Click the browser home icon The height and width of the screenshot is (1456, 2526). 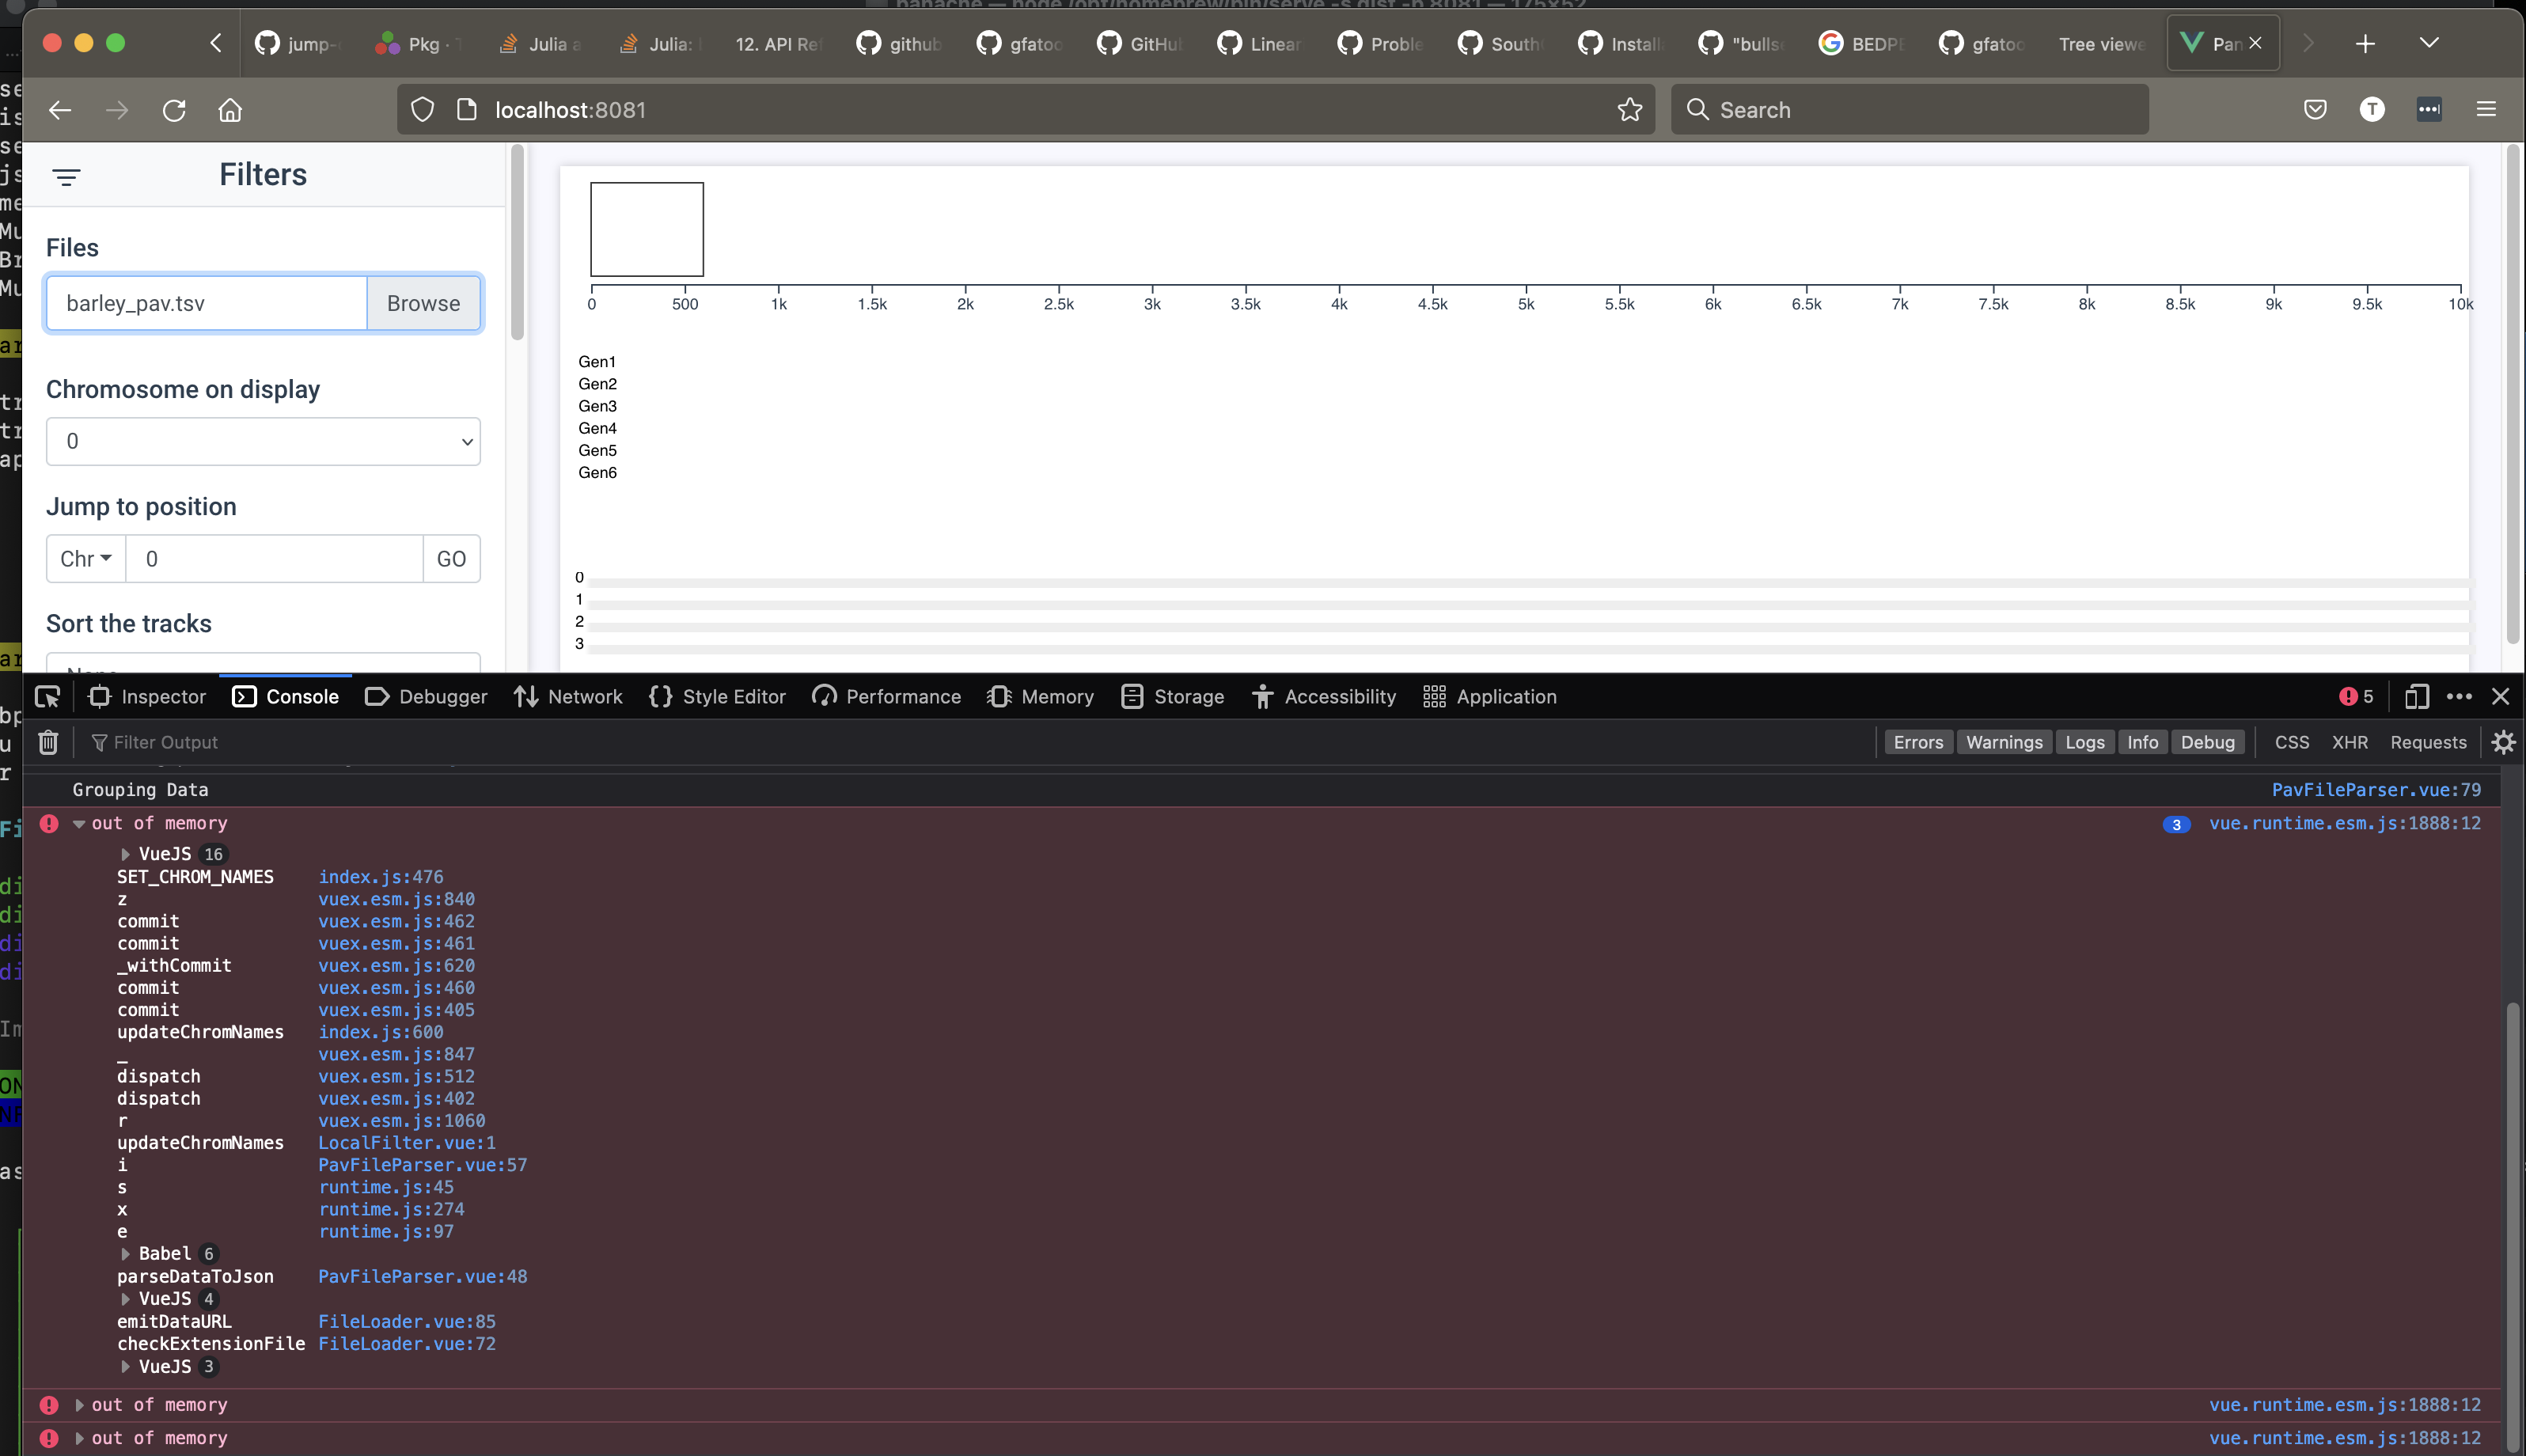(x=230, y=110)
